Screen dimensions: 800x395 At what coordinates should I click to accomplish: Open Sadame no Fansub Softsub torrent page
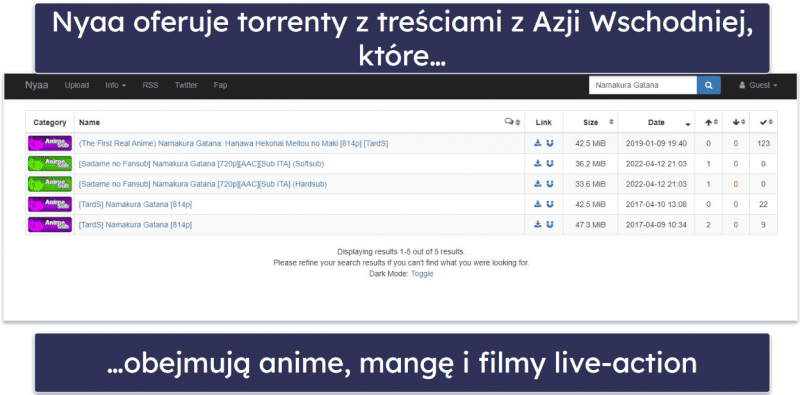pos(201,164)
